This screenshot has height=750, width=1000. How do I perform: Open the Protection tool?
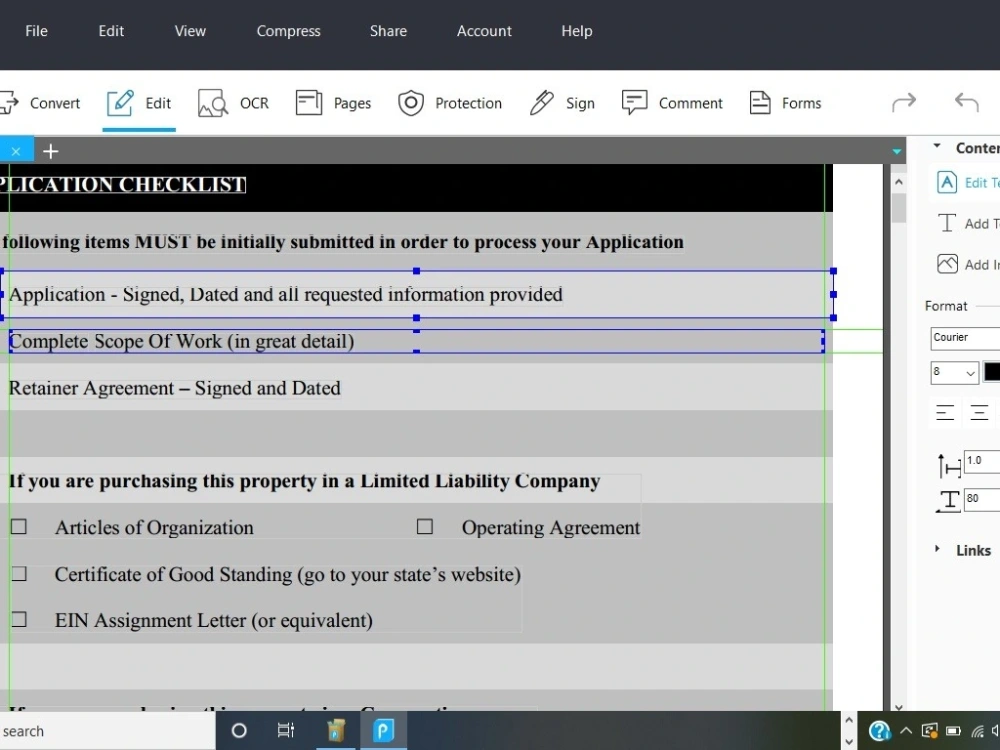click(x=450, y=103)
